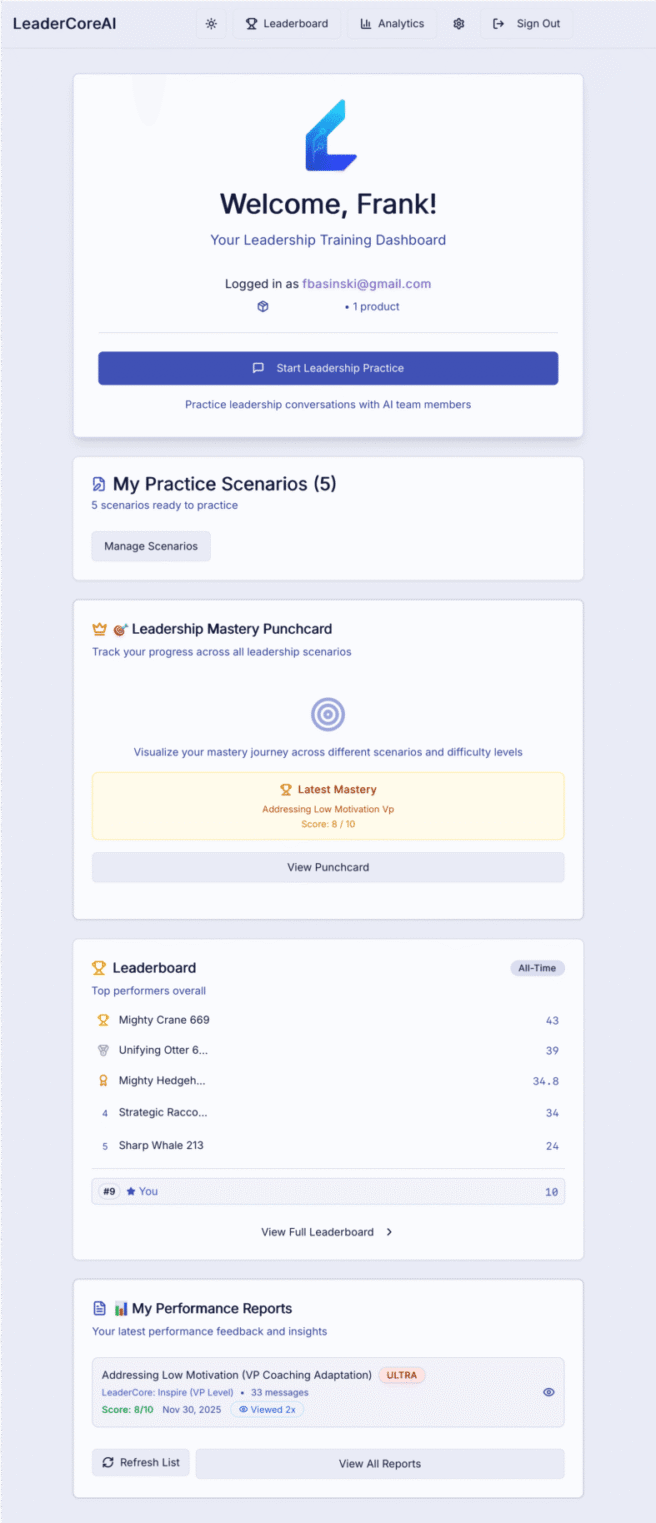Click the eye icon on the Low Motivation report
This screenshot has height=1523, width=656.
549,1392
